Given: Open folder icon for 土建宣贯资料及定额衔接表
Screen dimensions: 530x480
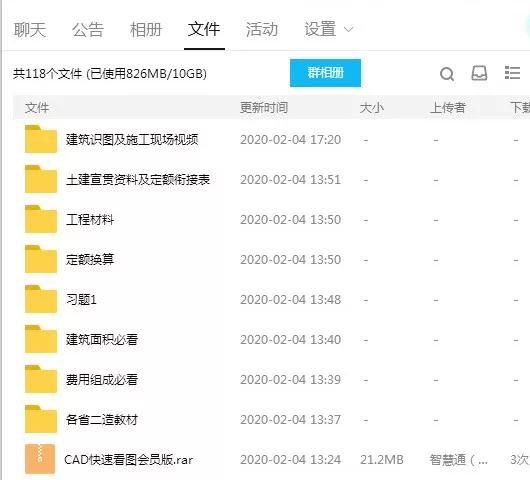Looking at the screenshot, I should click(41, 179).
